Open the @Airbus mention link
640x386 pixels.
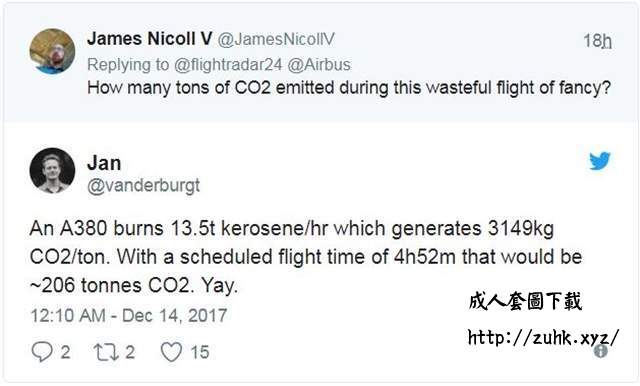tap(319, 64)
